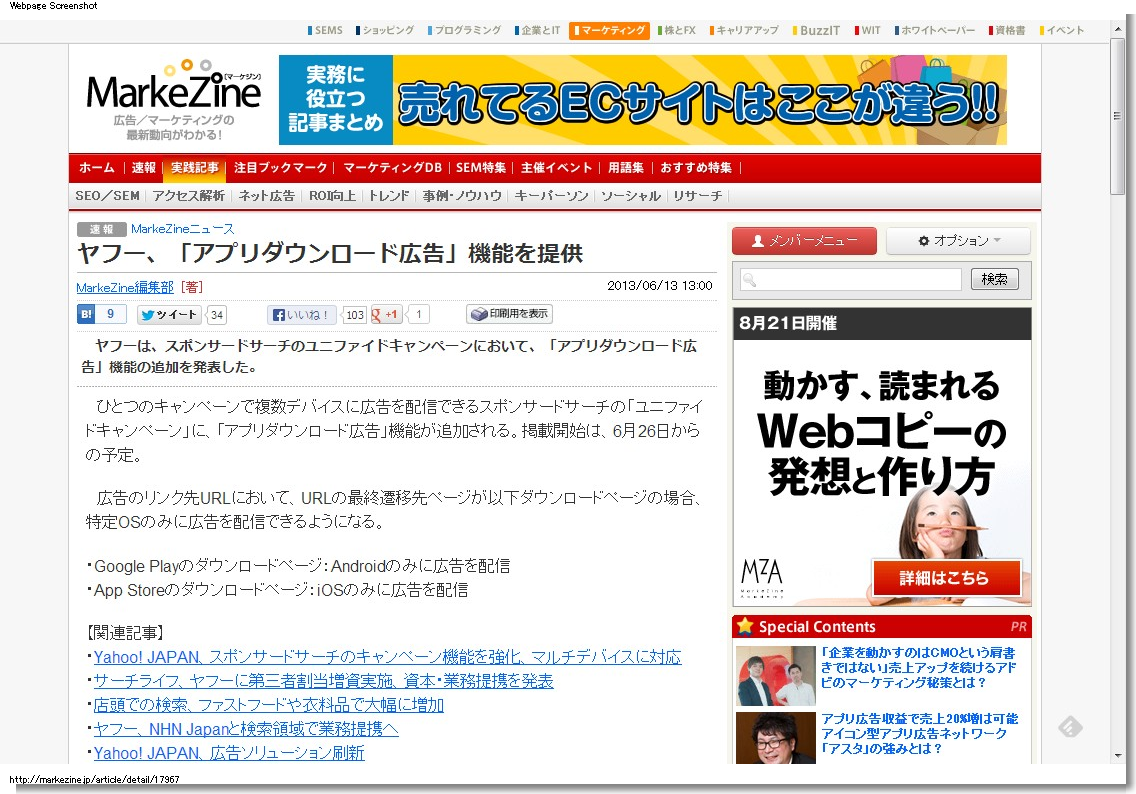Open the アプリ広告収益 special content link
The width and height of the screenshot is (1136, 794).
point(919,733)
